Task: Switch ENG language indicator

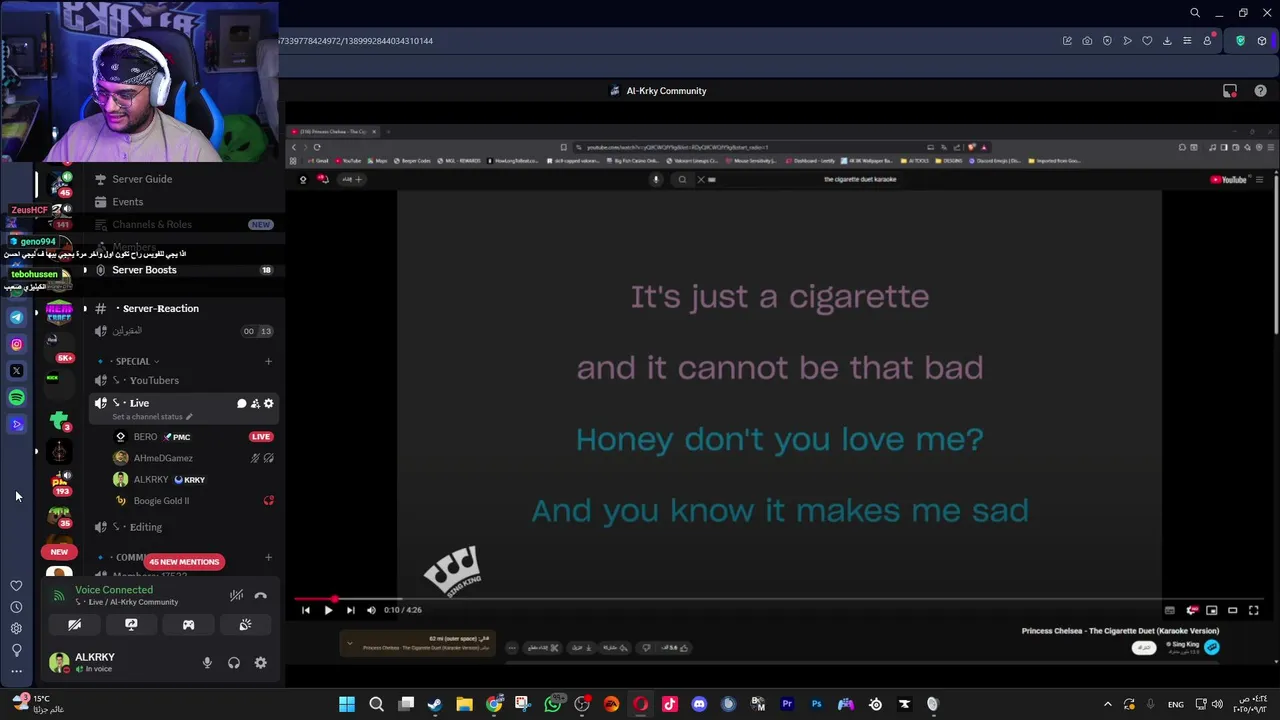Action: [1176, 704]
